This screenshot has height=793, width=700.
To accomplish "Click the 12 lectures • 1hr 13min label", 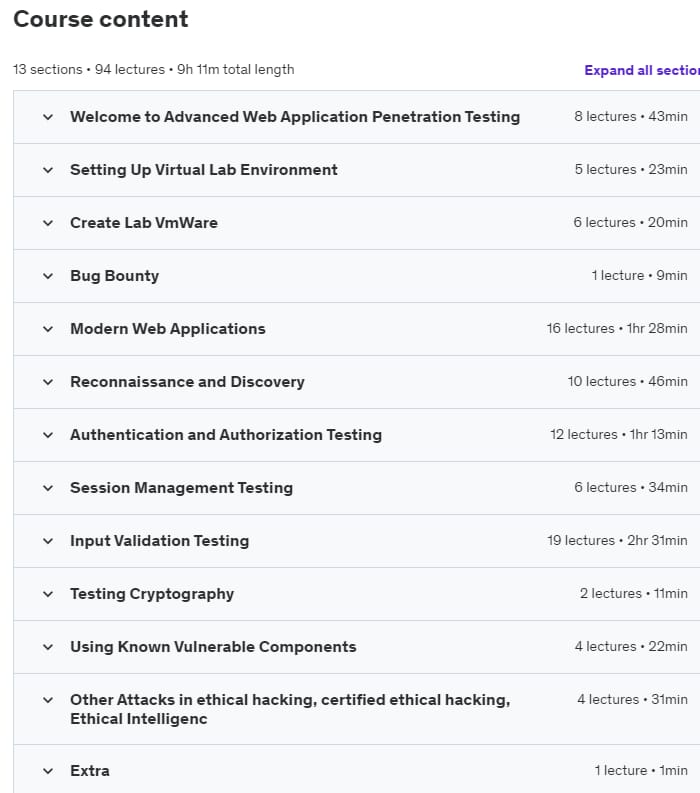I will pyautogui.click(x=619, y=434).
